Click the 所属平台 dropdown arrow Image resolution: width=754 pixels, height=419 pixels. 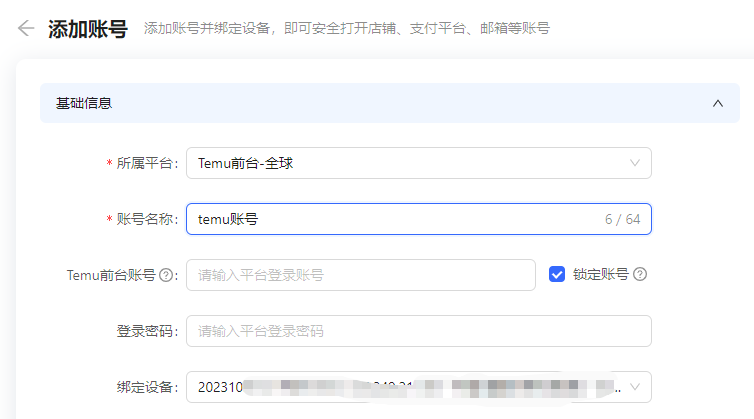[635, 163]
